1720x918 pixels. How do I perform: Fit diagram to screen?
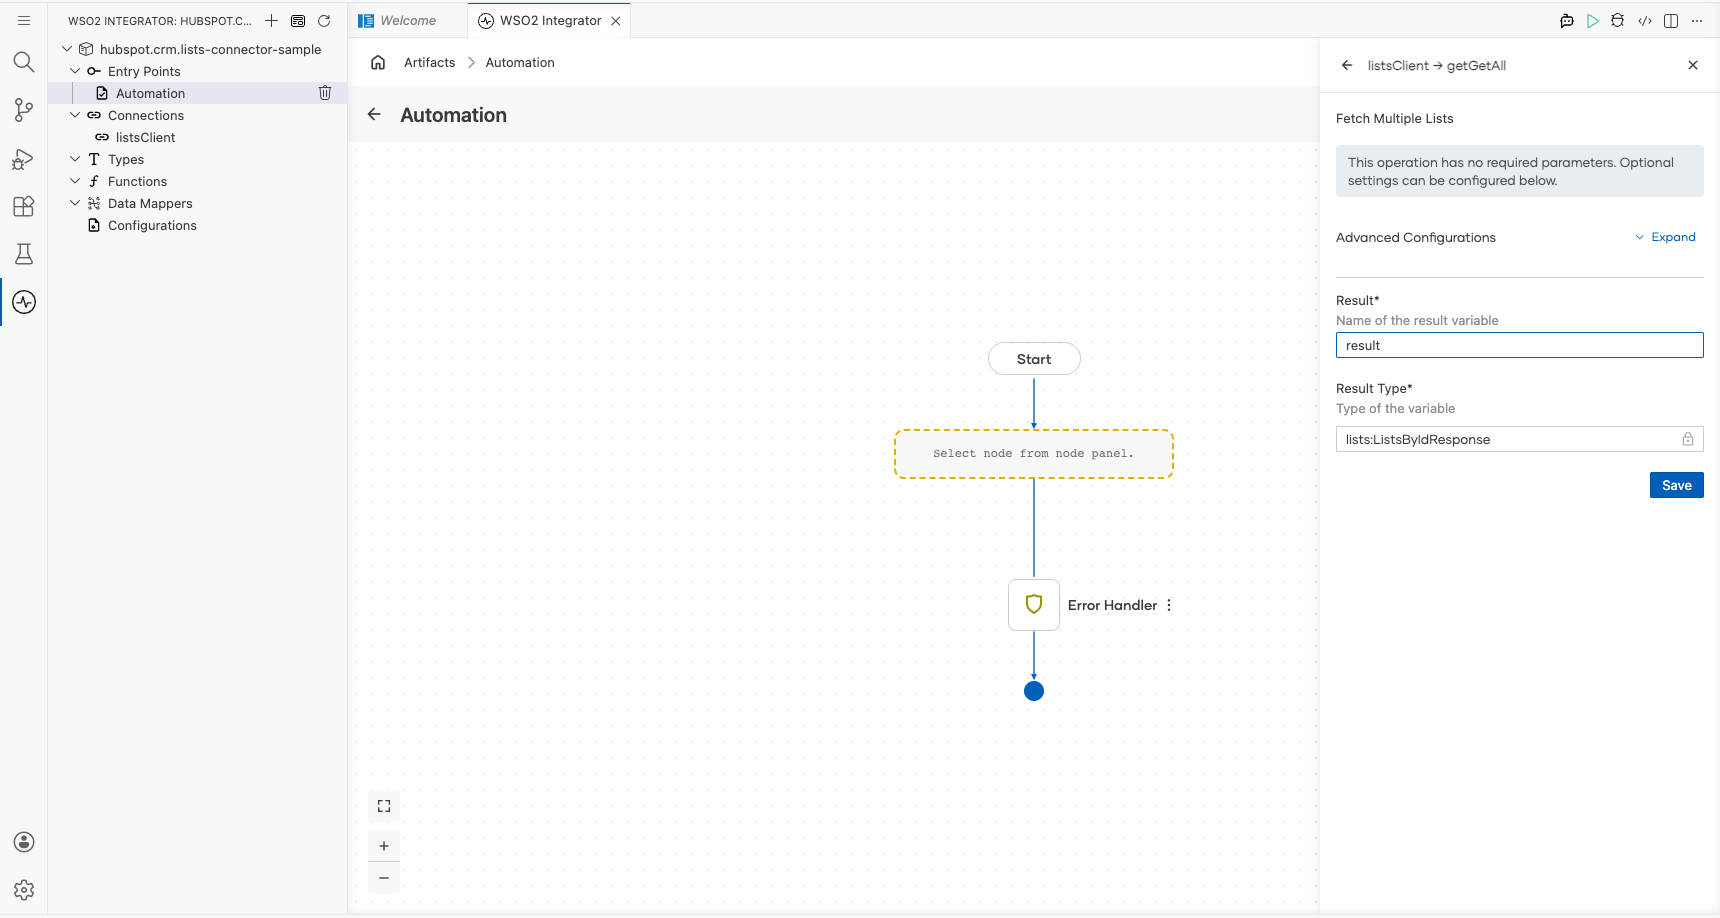coord(384,806)
